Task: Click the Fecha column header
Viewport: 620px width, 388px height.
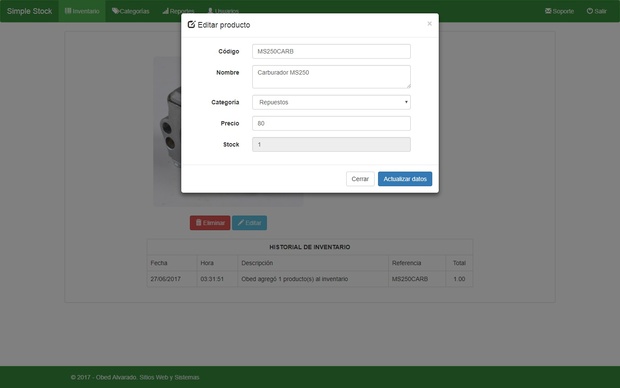Action: (172, 263)
